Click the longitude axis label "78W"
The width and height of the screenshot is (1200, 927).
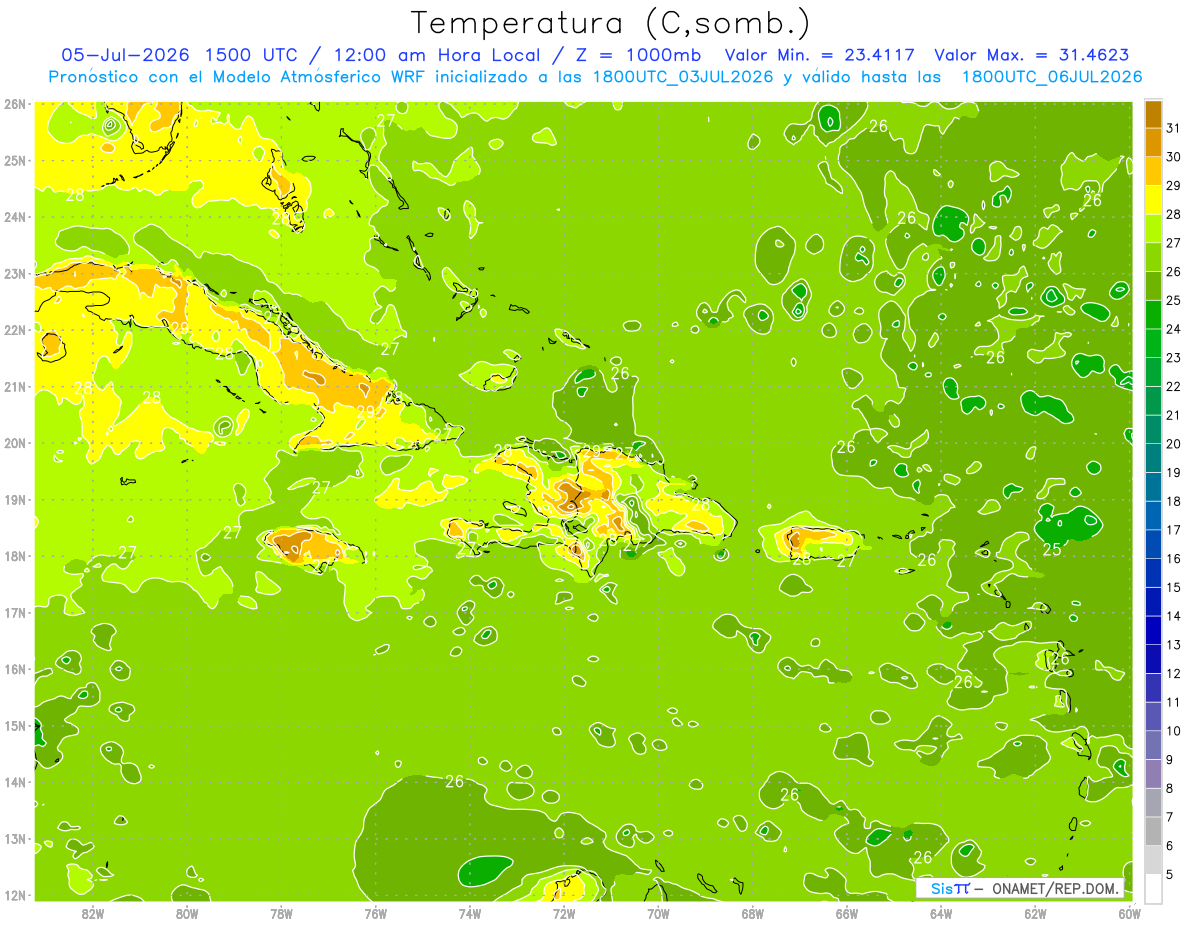(281, 913)
